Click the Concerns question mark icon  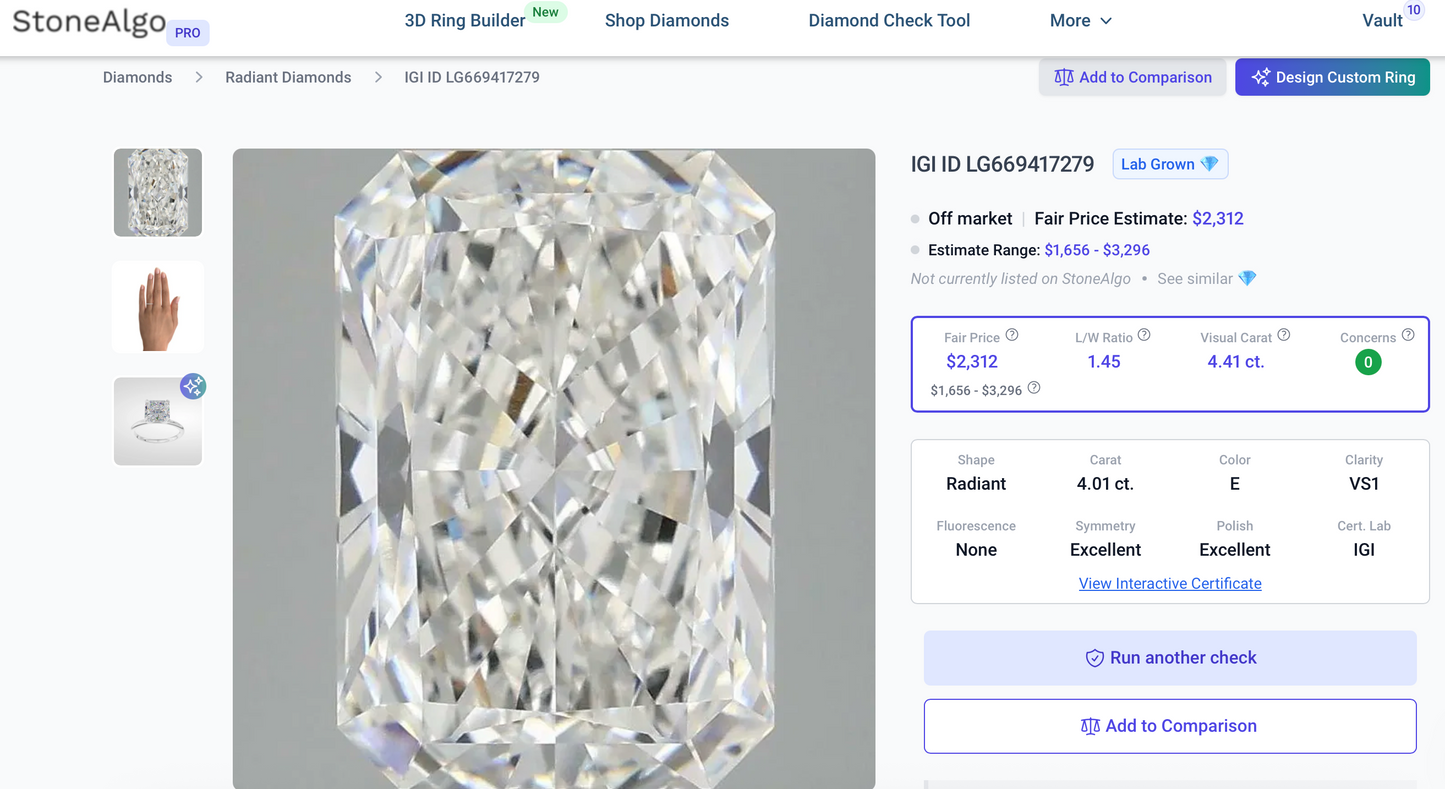1408,335
